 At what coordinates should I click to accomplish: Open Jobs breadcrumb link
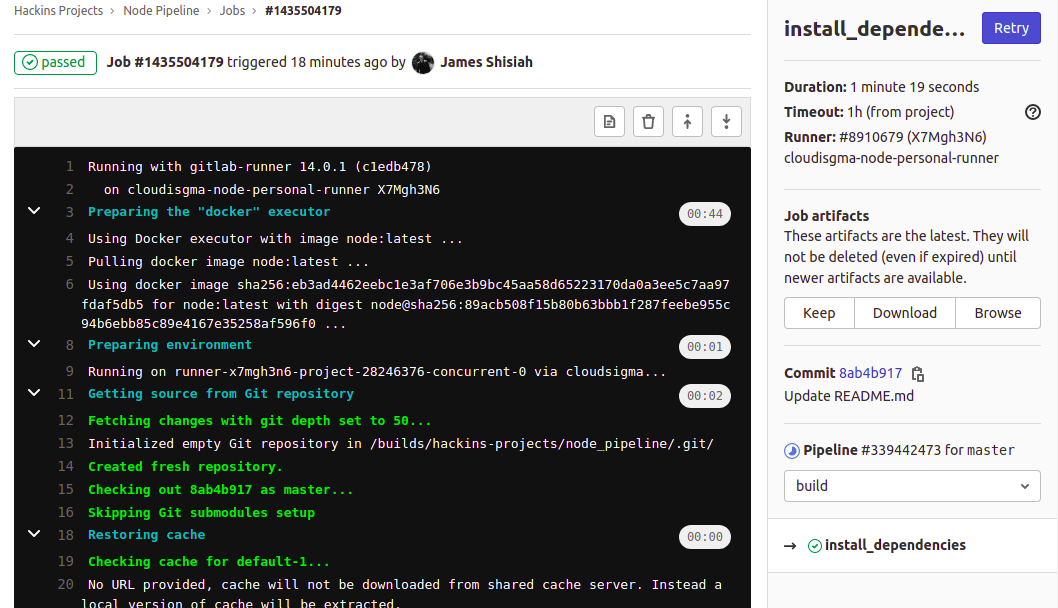[x=232, y=11]
